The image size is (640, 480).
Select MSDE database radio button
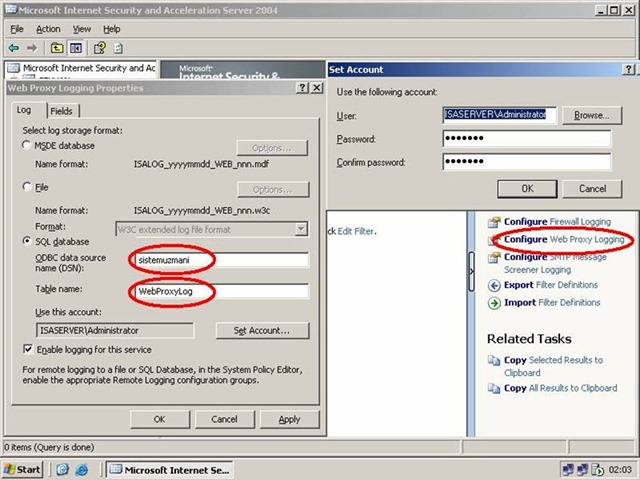[x=27, y=145]
